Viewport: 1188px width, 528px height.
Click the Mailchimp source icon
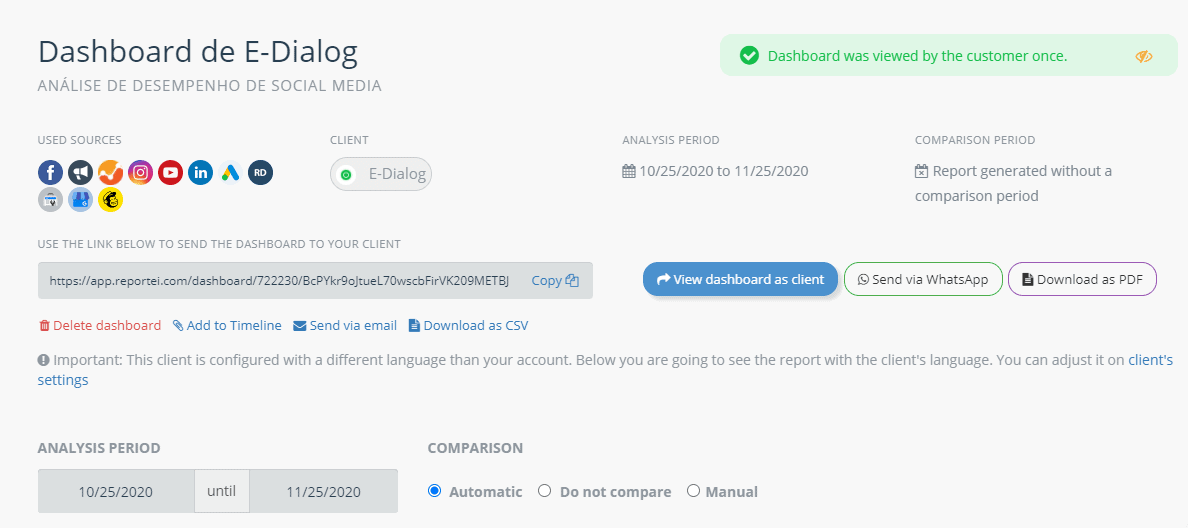click(110, 200)
